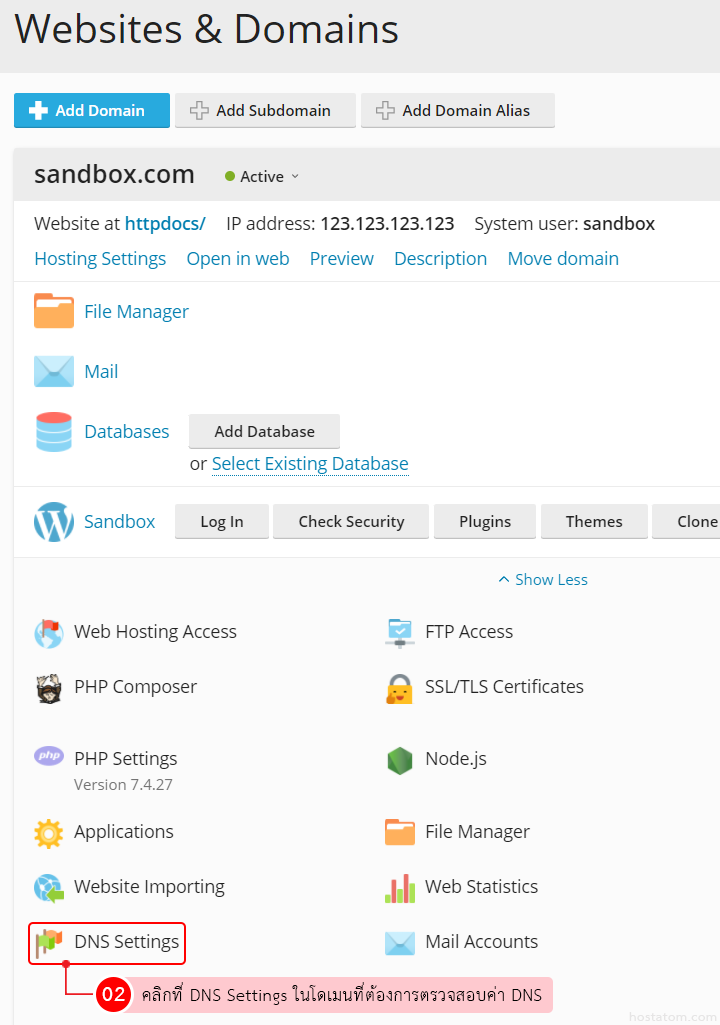Click the Databases stack icon
Screen dimensions: 720x1025
pyautogui.click(x=54, y=432)
